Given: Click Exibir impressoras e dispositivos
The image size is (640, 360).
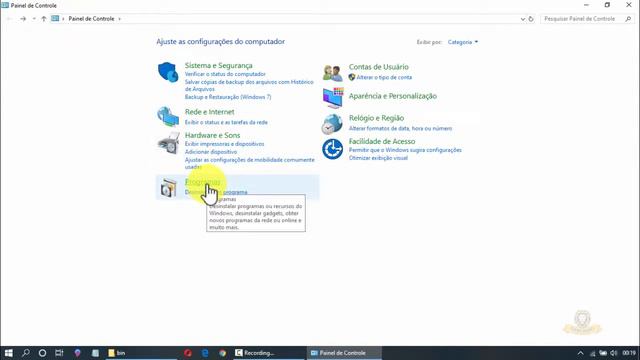Looking at the screenshot, I should (224, 144).
